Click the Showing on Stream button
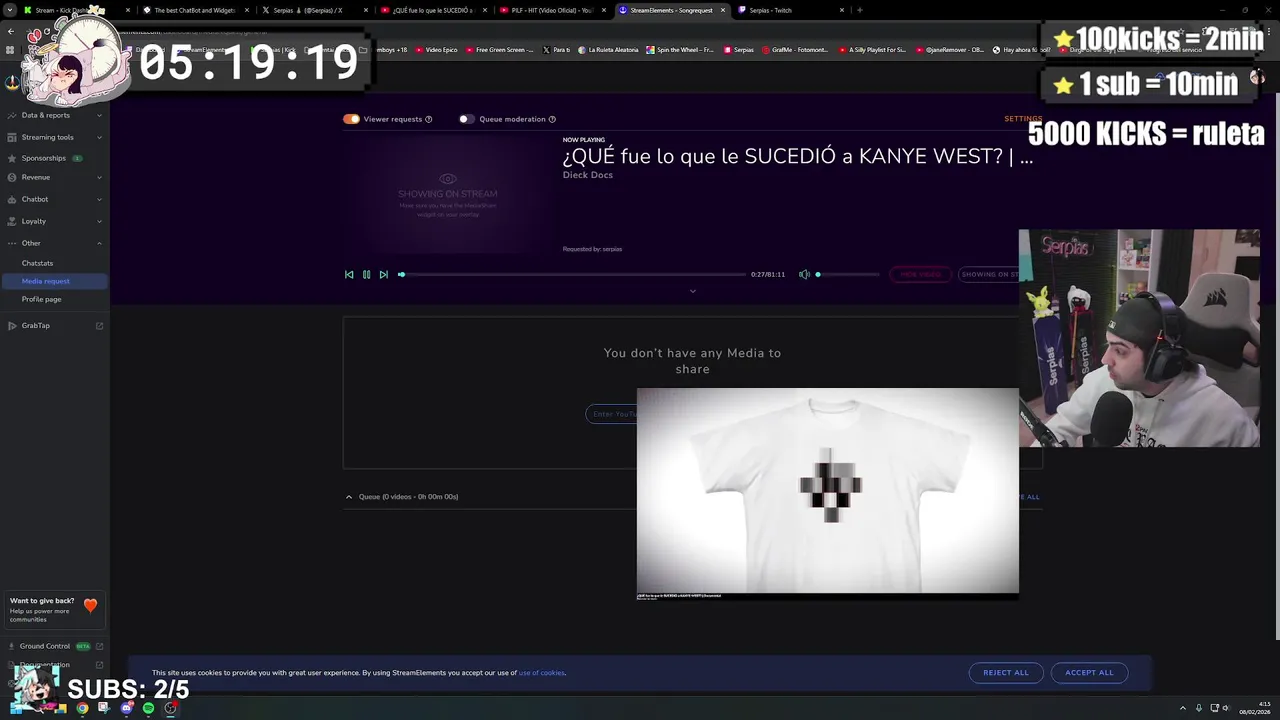This screenshot has width=1280, height=720. (990, 274)
